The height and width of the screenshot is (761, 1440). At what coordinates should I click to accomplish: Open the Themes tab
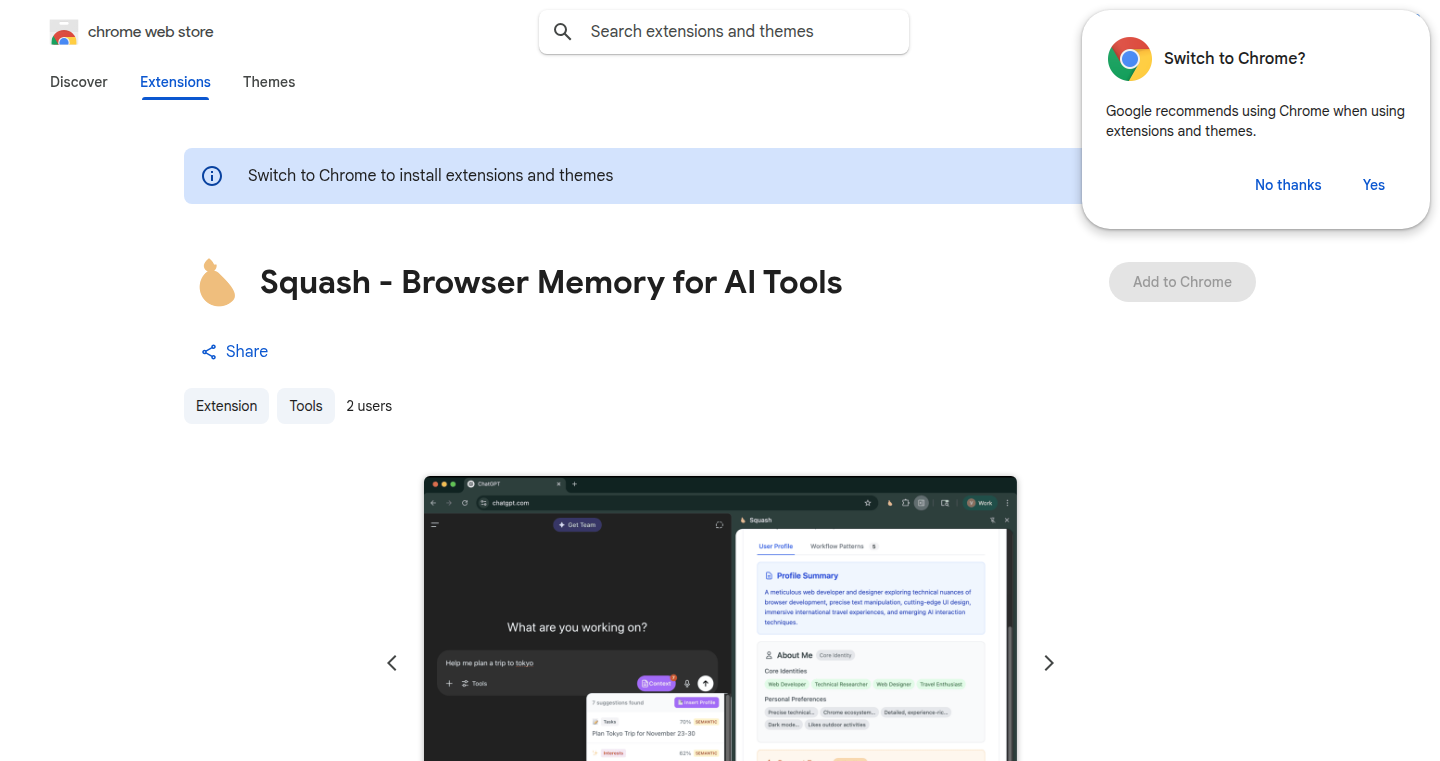(269, 82)
